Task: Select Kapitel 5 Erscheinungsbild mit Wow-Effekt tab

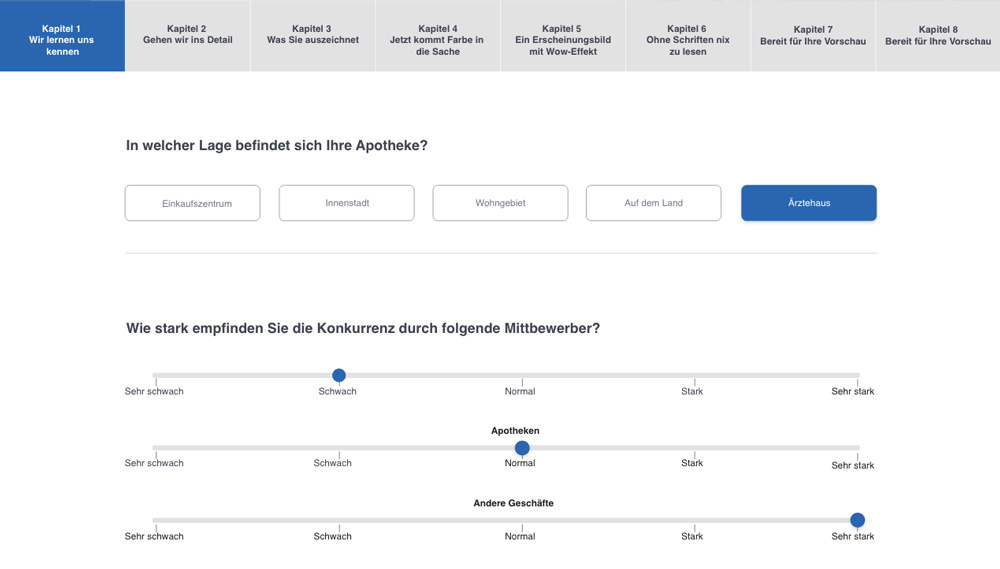Action: tap(562, 36)
